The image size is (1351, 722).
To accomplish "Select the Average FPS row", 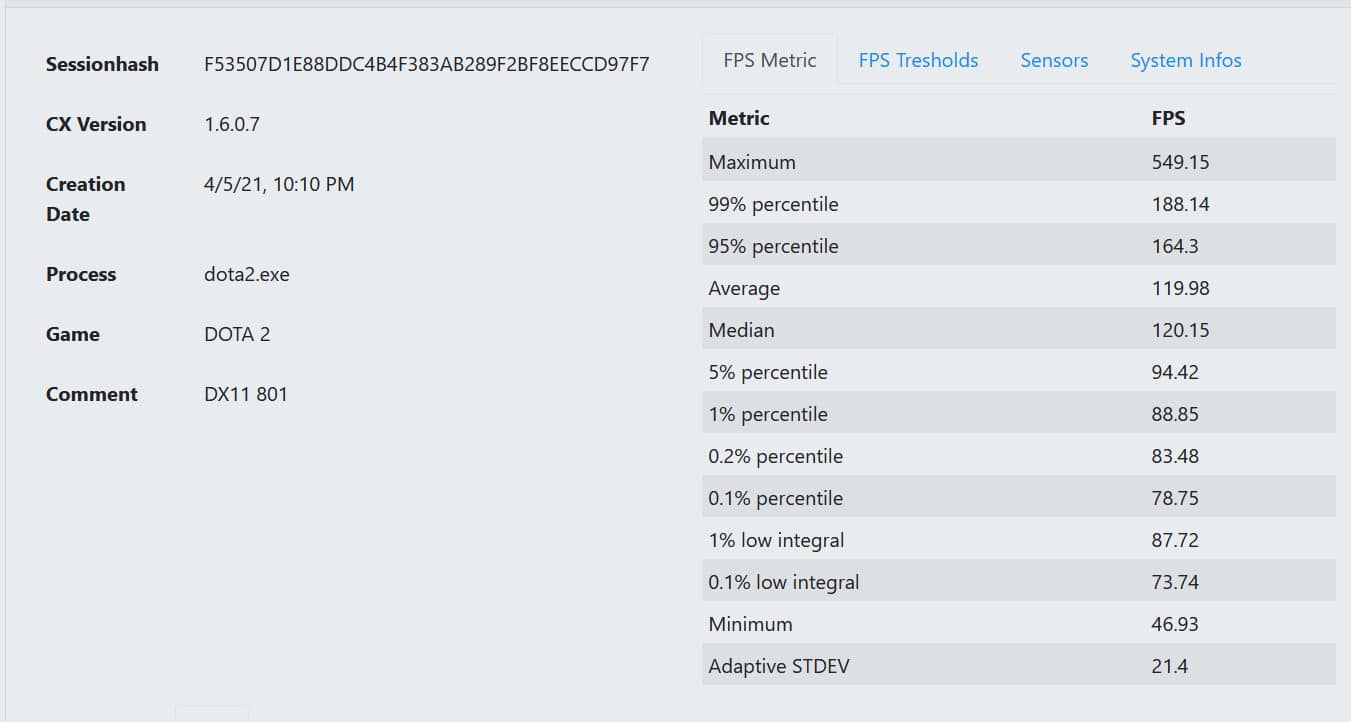I will coord(1019,288).
